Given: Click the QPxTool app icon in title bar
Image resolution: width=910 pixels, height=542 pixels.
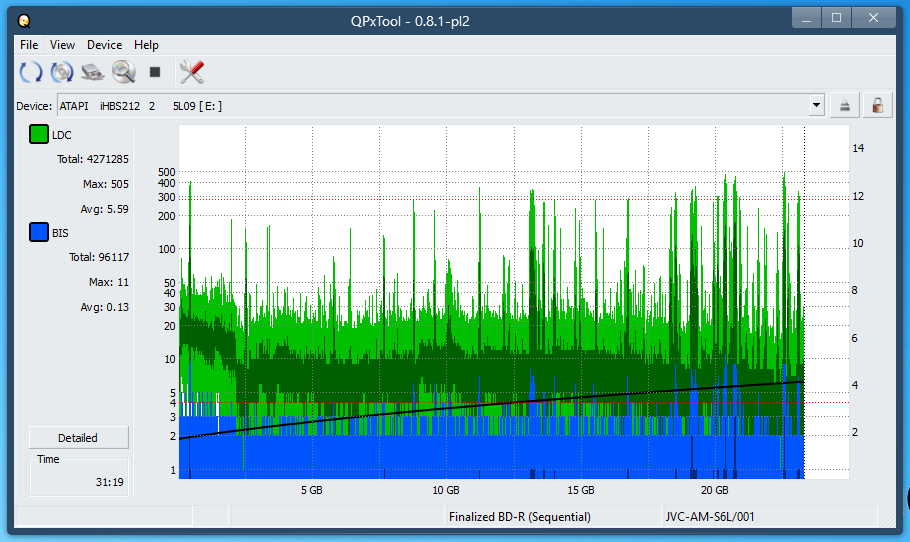Looking at the screenshot, I should point(24,19).
